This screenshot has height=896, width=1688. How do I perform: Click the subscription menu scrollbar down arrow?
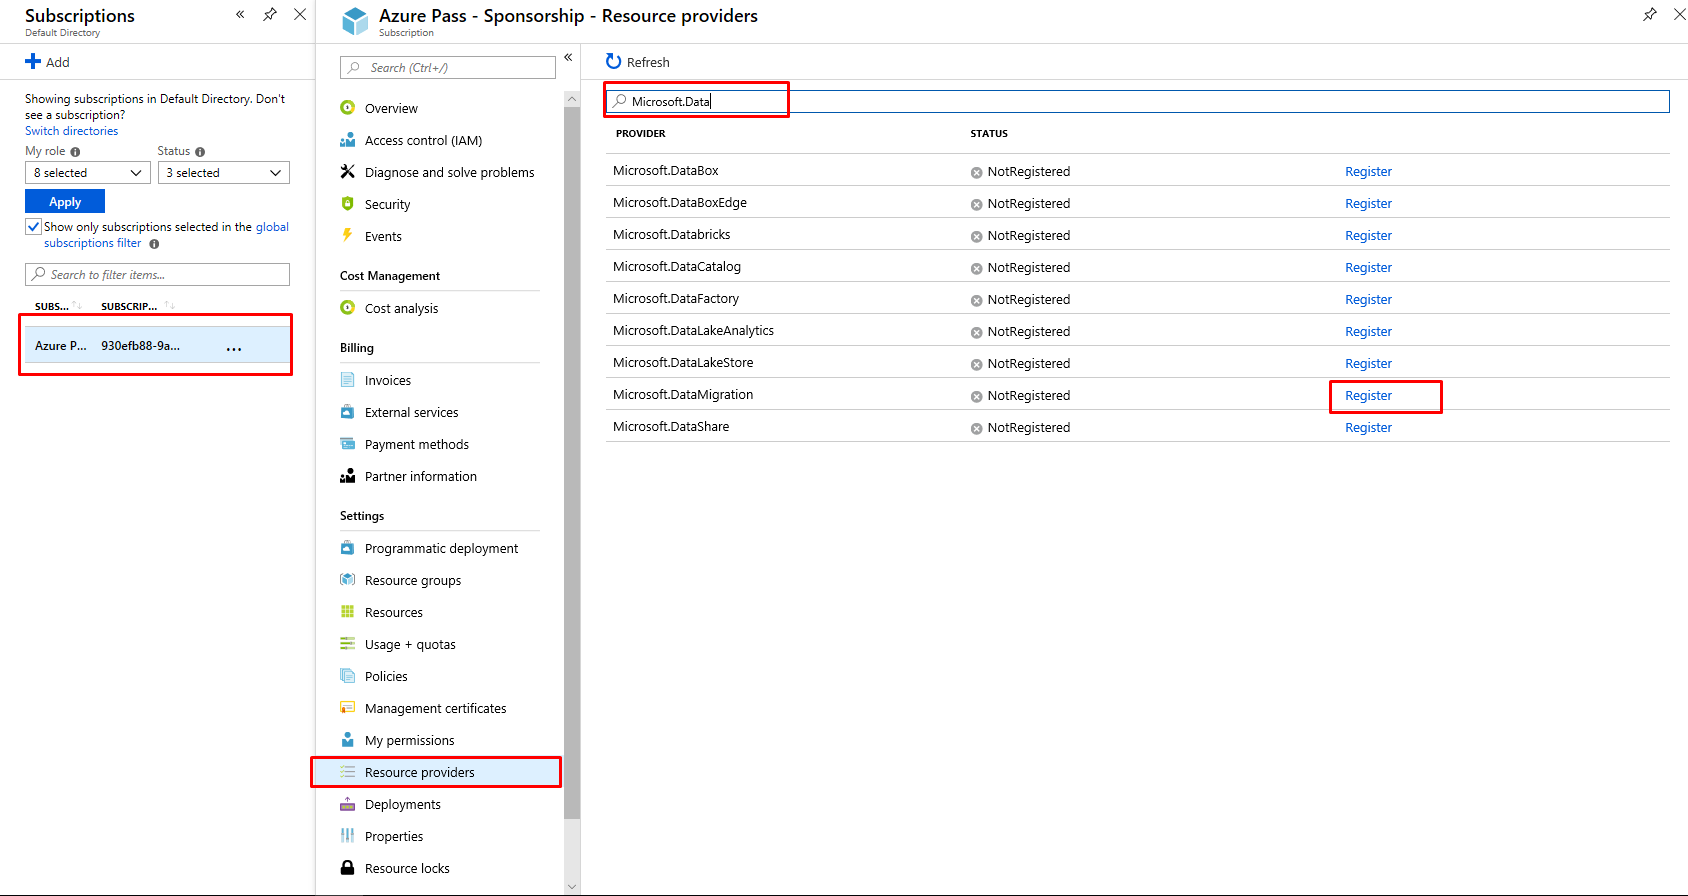pyautogui.click(x=572, y=886)
